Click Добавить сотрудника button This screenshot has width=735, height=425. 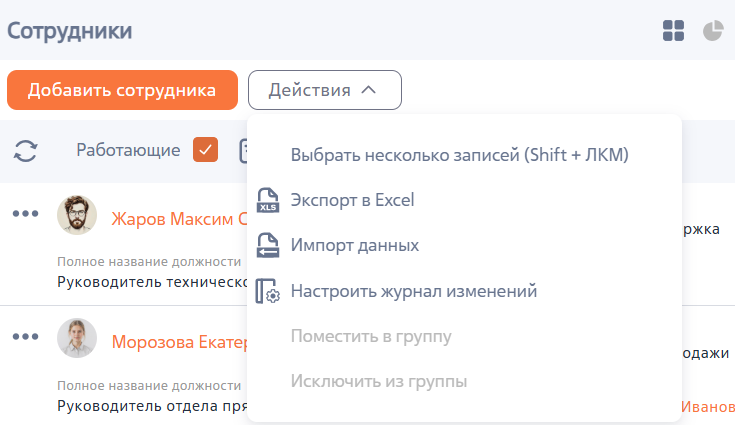click(x=122, y=90)
